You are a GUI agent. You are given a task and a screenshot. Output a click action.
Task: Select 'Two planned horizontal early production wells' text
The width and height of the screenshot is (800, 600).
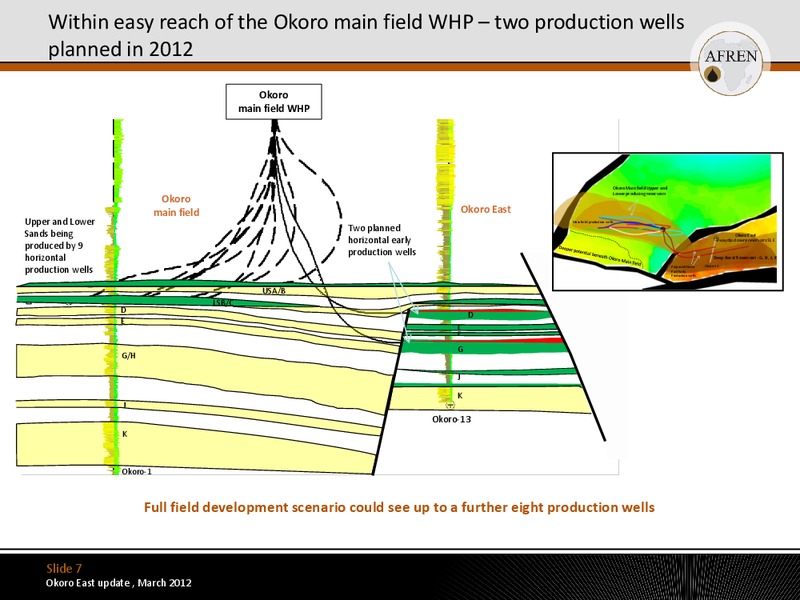coord(382,240)
